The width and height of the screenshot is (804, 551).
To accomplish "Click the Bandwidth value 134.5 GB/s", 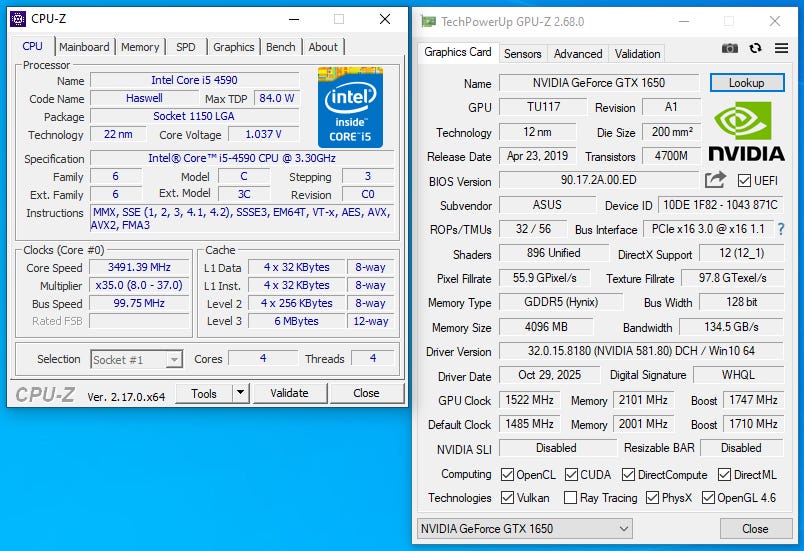I will (731, 326).
